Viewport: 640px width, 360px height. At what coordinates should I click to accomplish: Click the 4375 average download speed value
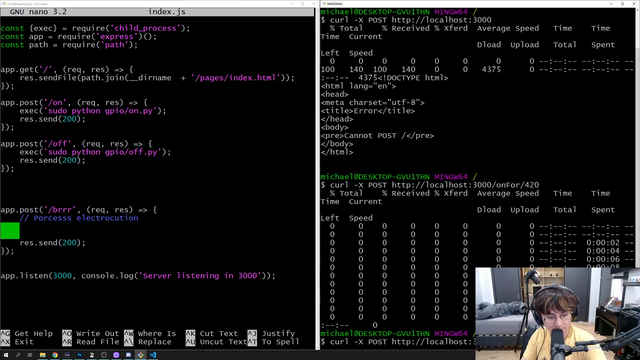coord(491,69)
